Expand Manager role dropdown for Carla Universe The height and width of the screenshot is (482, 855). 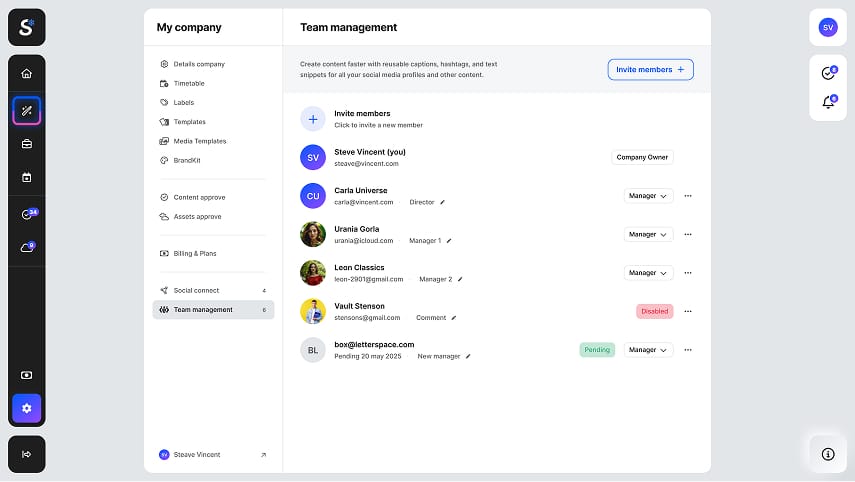pyautogui.click(x=648, y=196)
